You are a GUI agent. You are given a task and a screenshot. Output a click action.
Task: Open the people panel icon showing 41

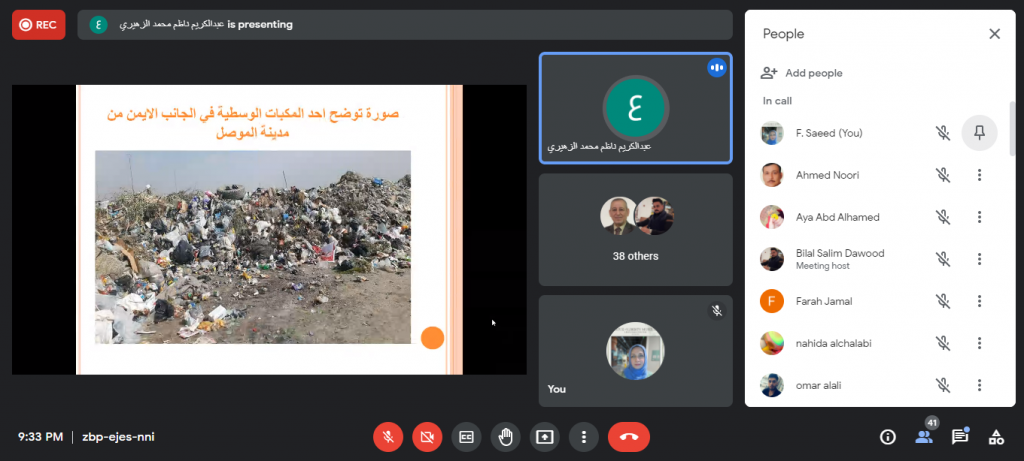(924, 437)
